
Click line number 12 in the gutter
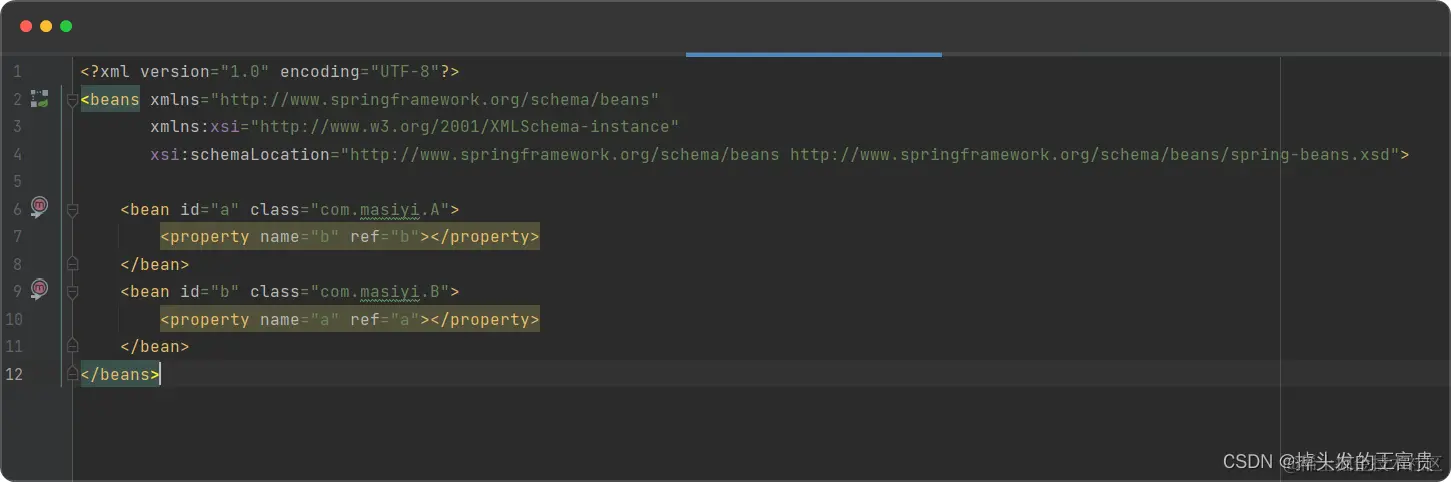(14, 374)
